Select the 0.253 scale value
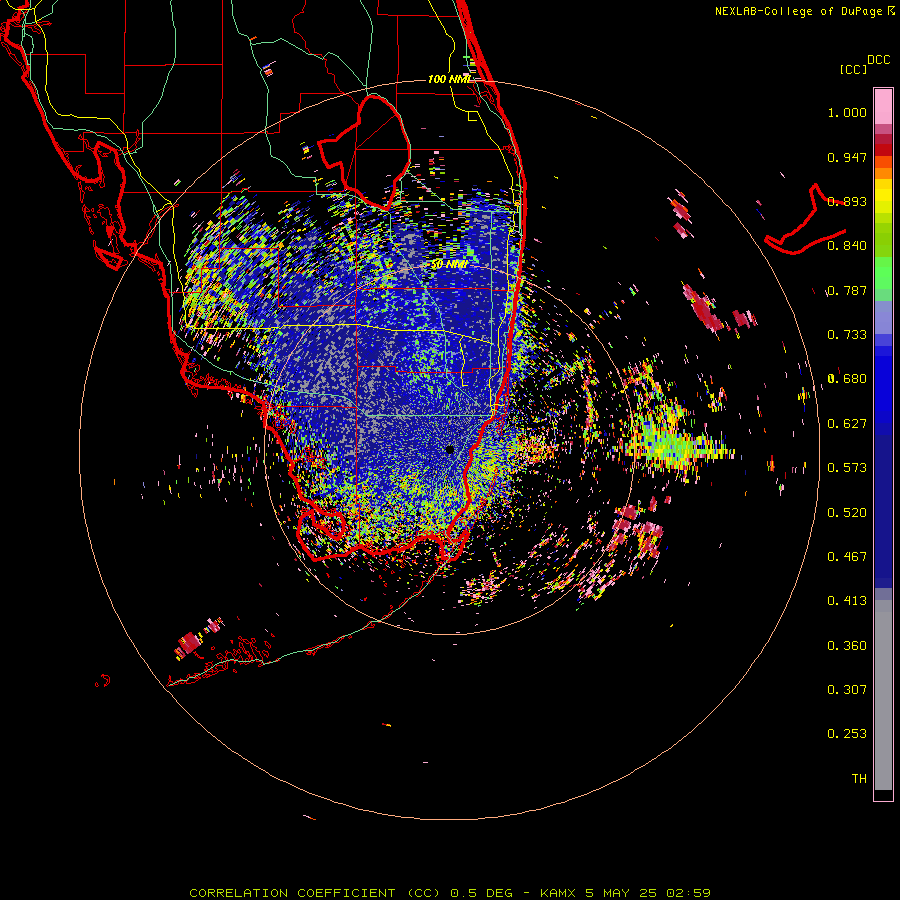 pos(847,734)
